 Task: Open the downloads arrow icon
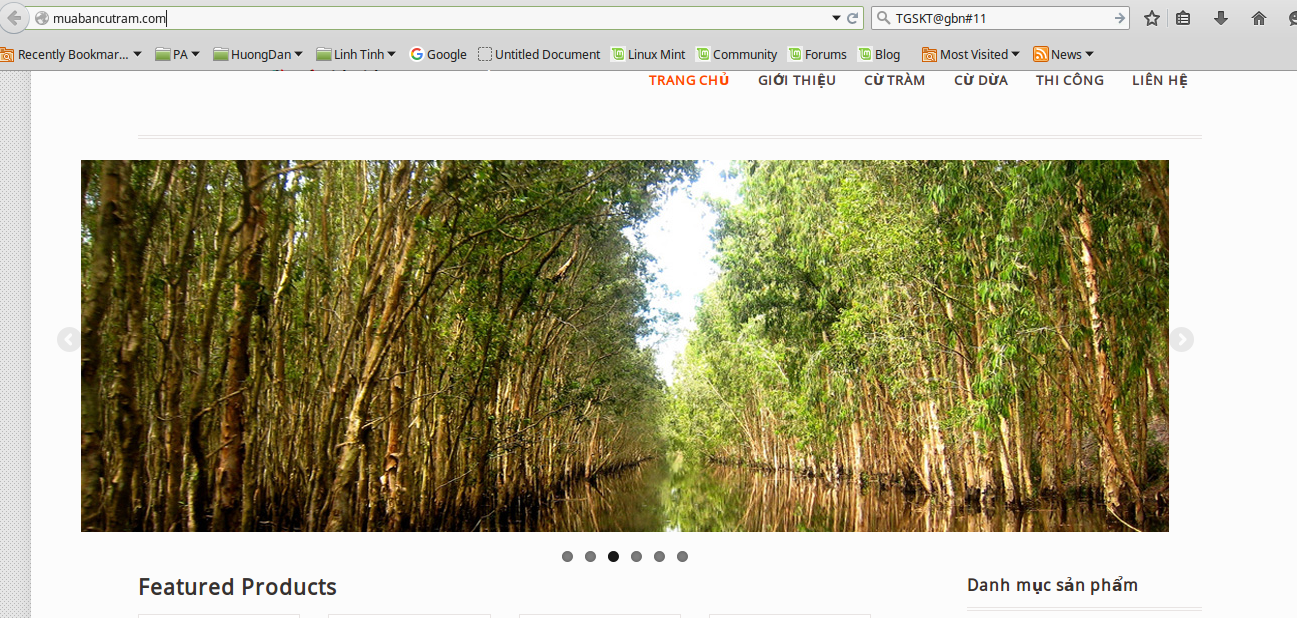point(1221,18)
